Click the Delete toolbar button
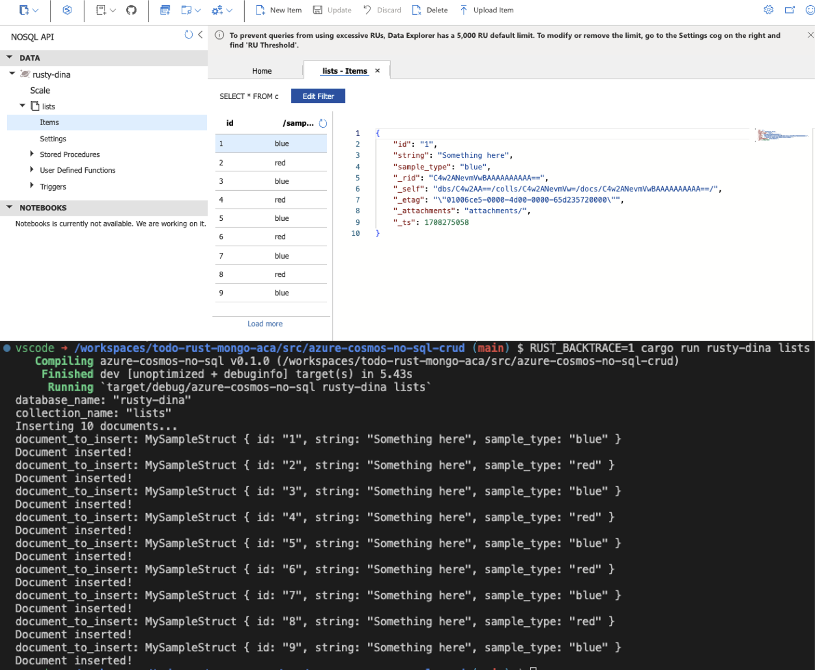 click(429, 10)
